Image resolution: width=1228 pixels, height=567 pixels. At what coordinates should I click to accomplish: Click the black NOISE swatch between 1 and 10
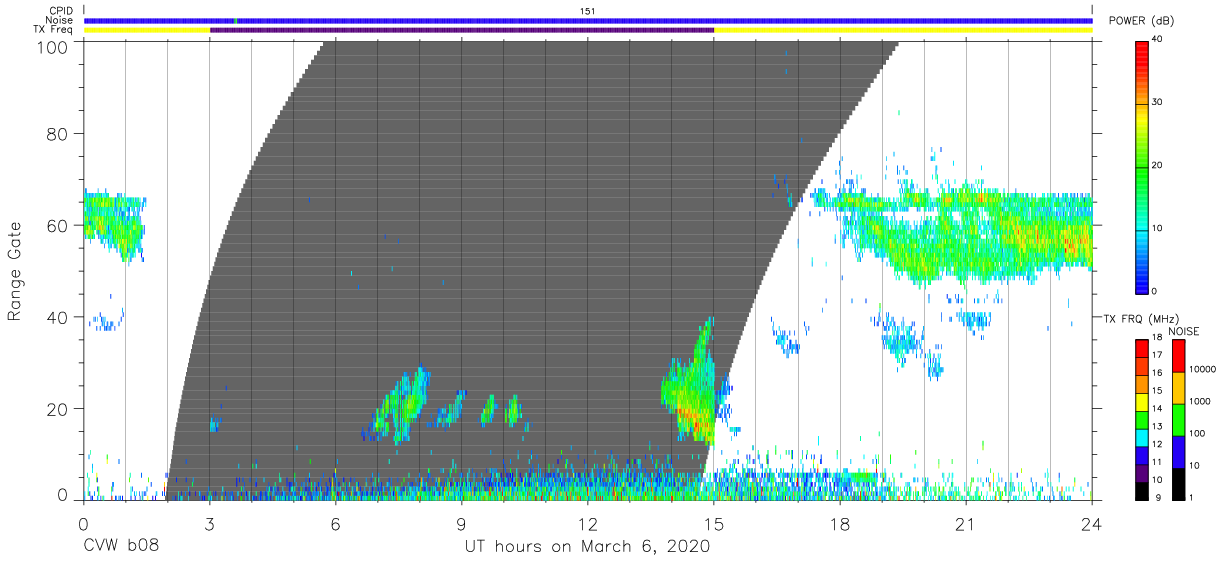(x=1178, y=484)
